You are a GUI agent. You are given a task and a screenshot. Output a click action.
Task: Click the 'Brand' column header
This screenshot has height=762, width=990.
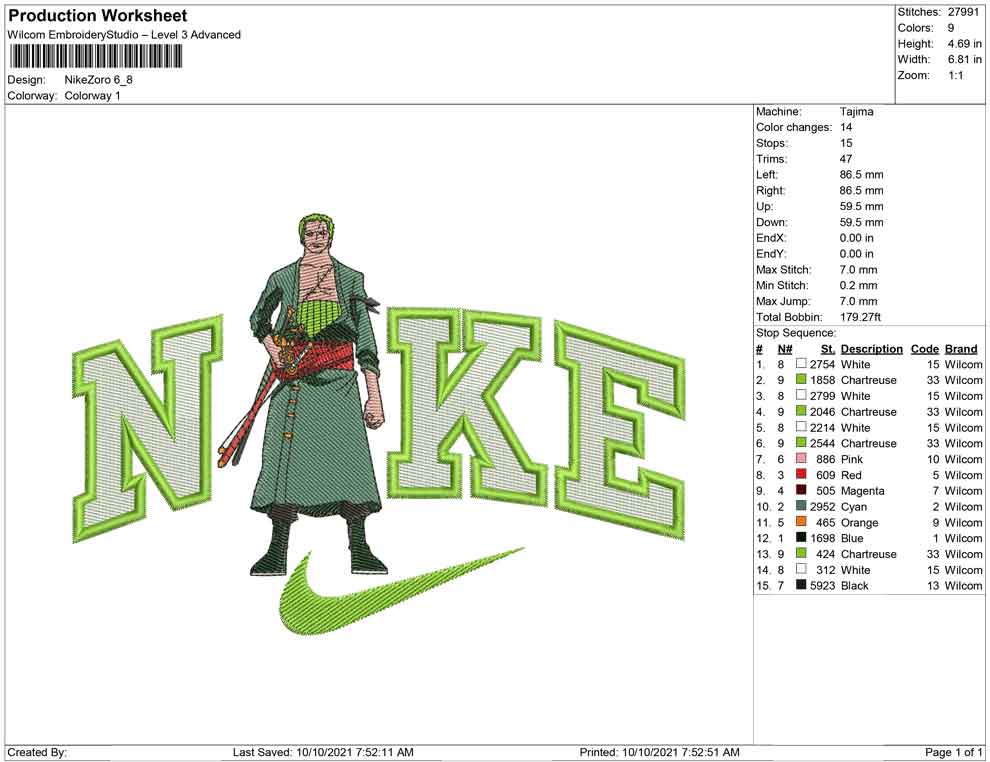(961, 348)
